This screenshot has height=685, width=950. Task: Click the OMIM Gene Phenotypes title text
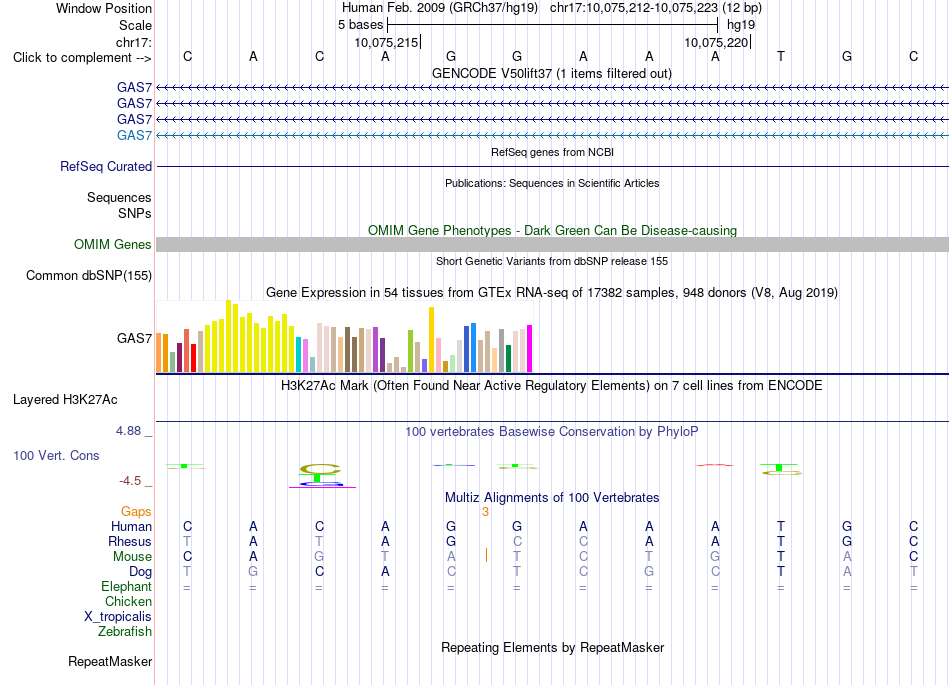tap(552, 230)
